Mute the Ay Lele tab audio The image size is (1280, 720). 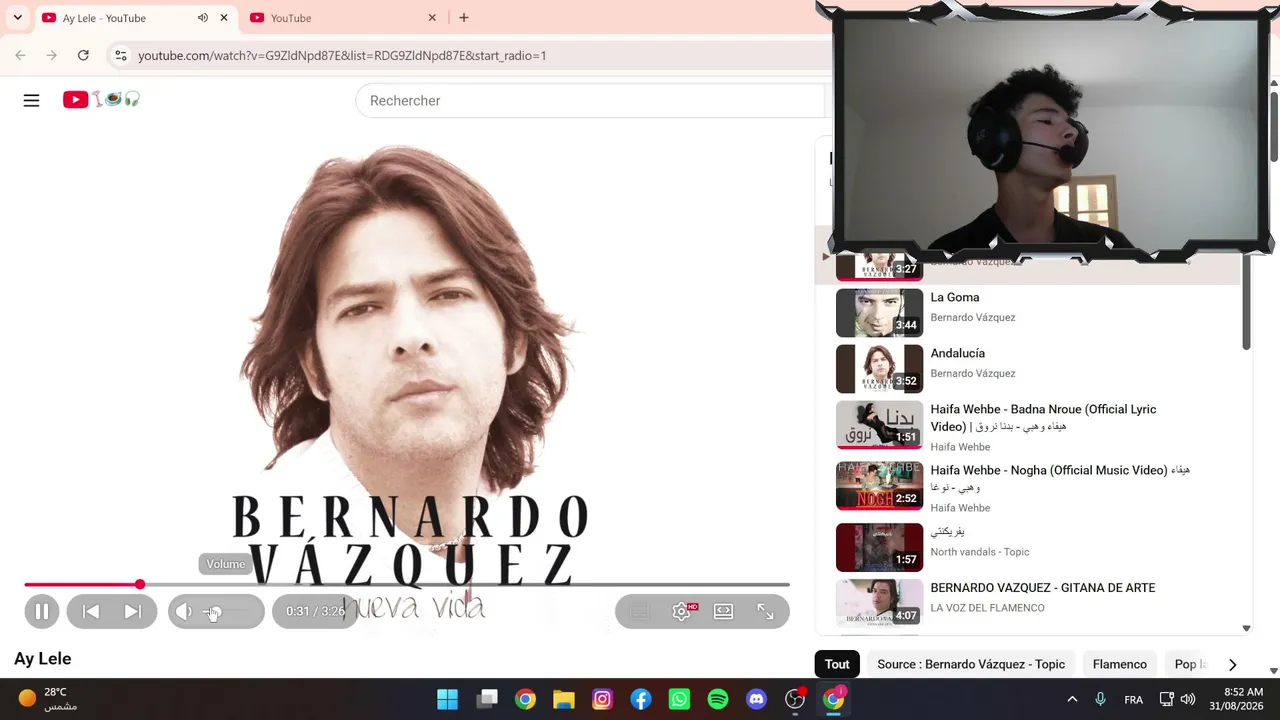click(x=203, y=18)
